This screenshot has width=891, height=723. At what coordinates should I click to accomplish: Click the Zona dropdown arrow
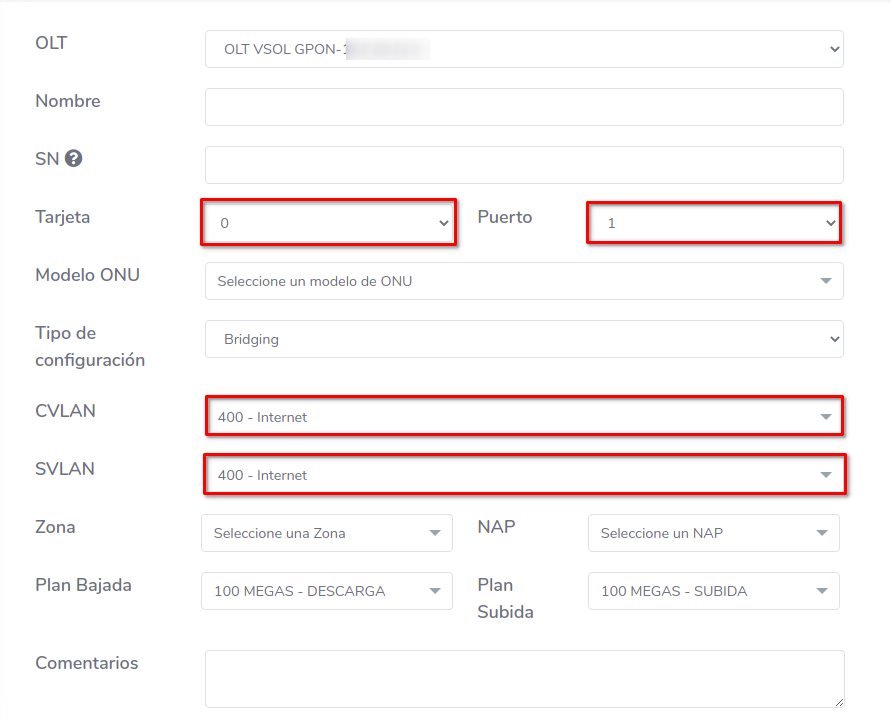[435, 533]
